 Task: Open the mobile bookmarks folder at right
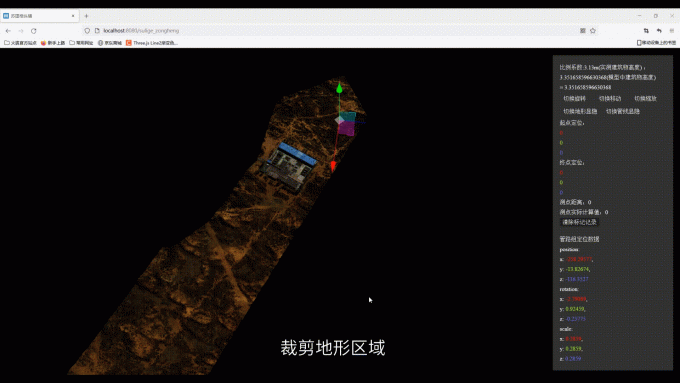(656, 43)
